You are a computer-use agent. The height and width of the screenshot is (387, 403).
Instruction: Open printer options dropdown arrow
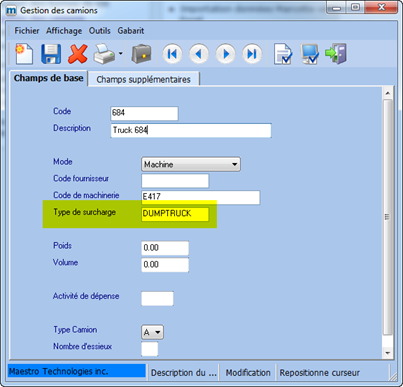coord(121,53)
